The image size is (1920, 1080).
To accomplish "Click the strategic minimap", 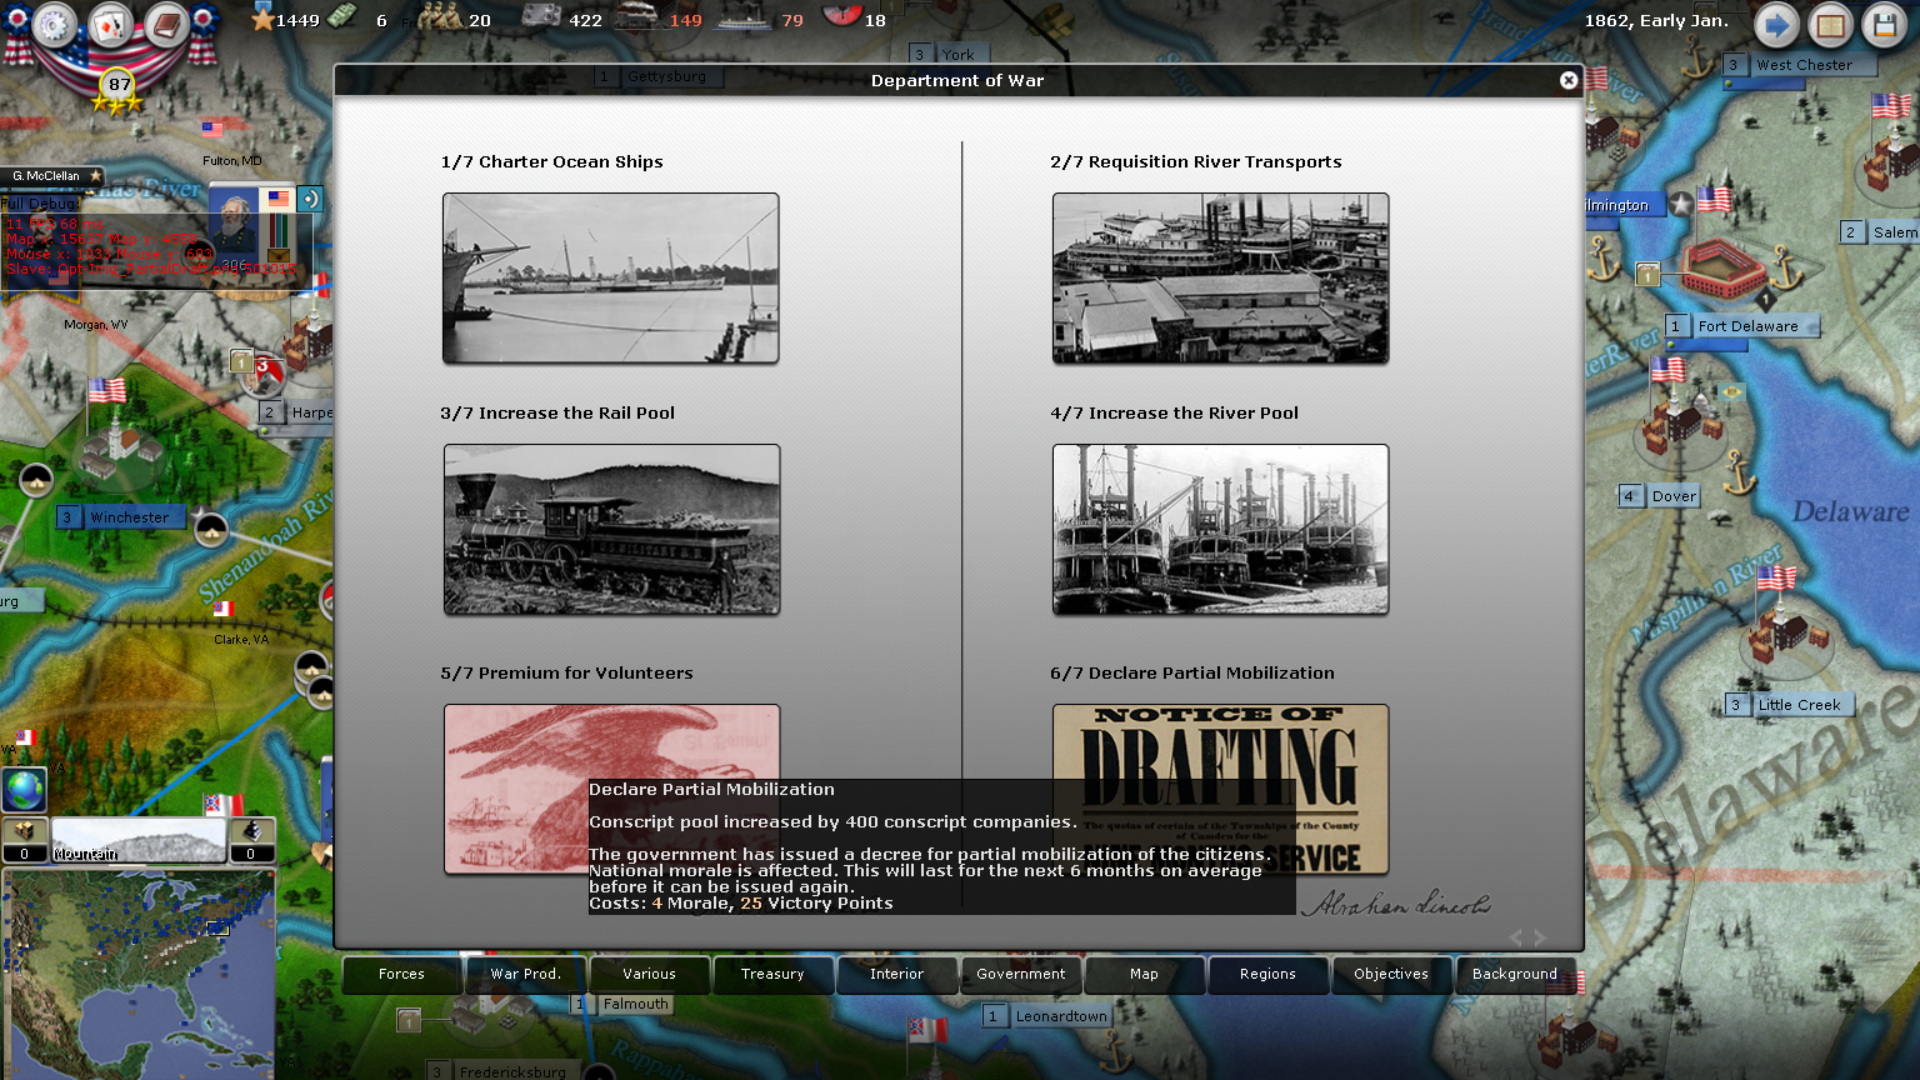I will [x=139, y=974].
